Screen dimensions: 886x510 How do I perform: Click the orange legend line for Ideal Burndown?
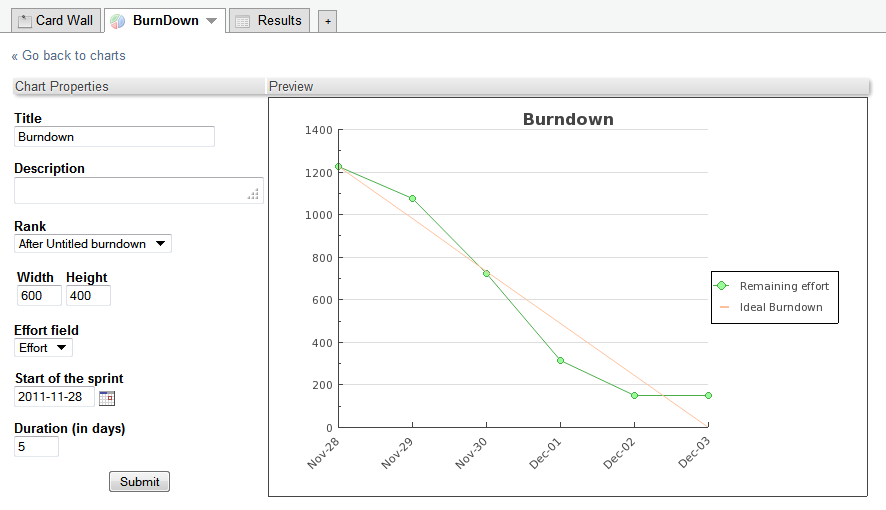[724, 307]
